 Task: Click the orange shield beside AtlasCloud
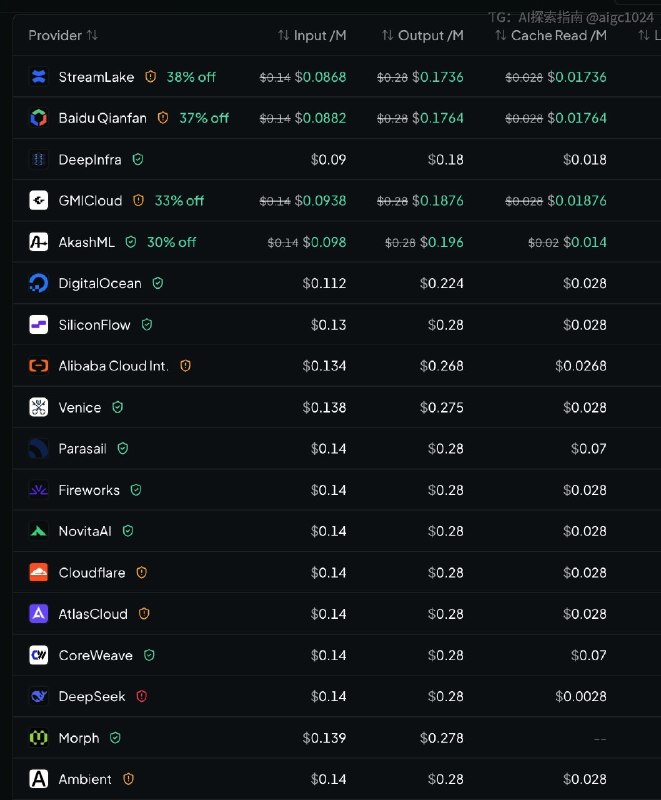[144, 613]
